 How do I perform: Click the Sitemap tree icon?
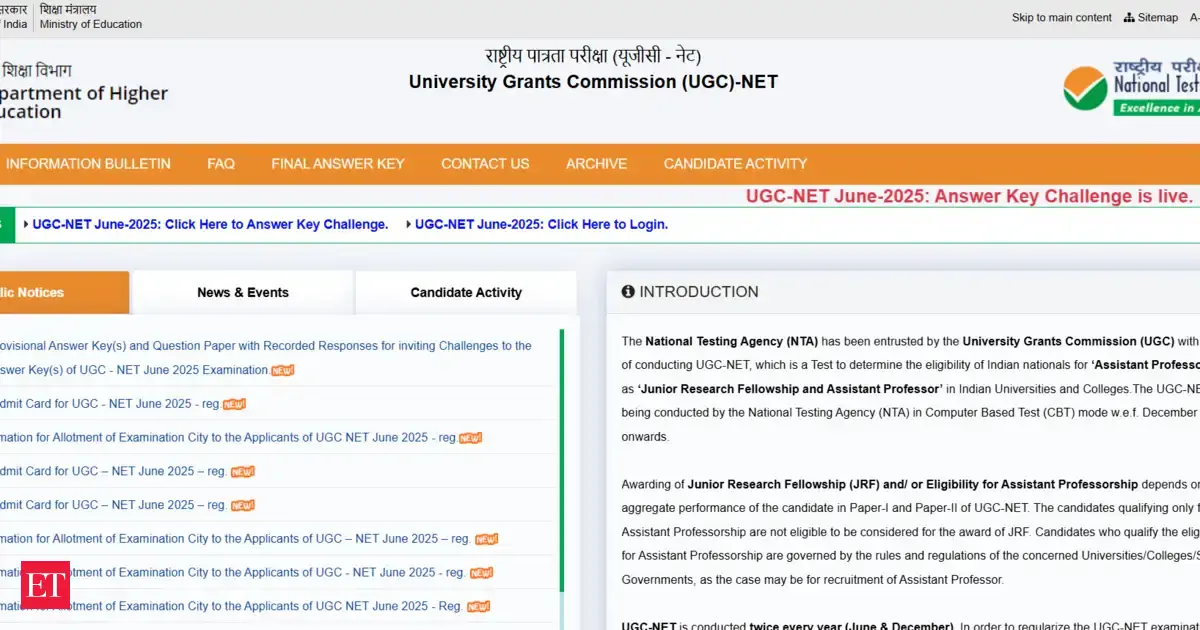pyautogui.click(x=1129, y=17)
